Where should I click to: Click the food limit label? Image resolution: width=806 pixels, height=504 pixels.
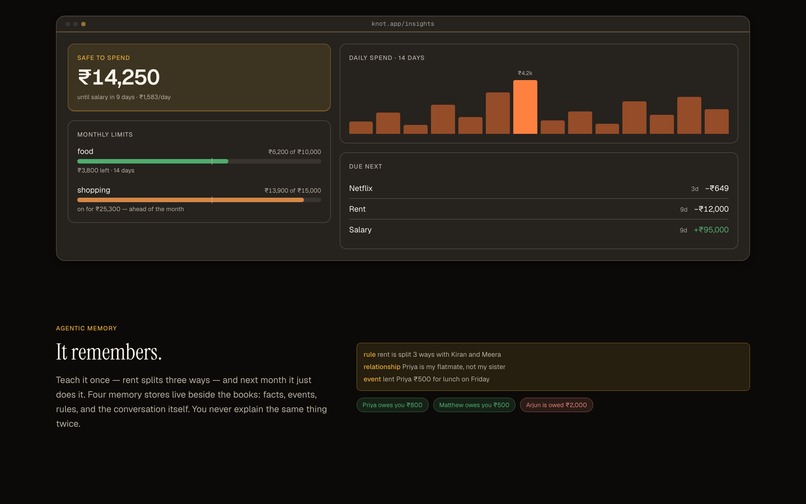click(x=85, y=151)
